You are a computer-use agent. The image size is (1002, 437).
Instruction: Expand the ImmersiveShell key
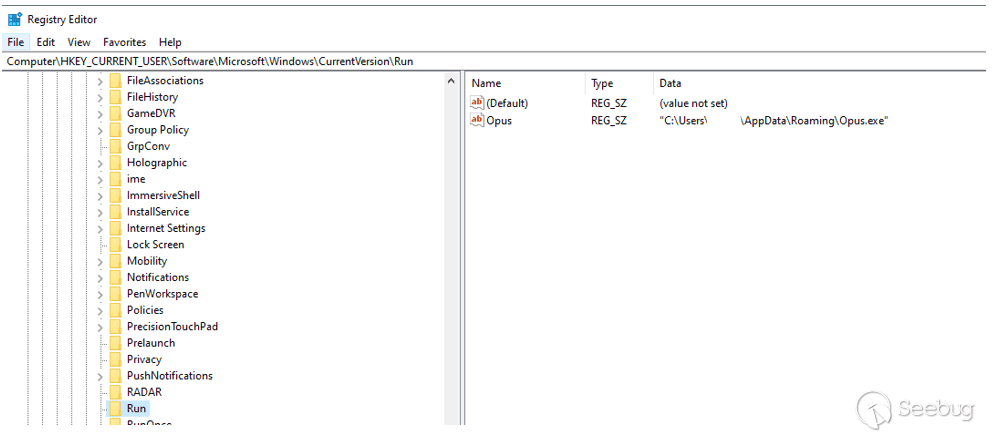(x=100, y=196)
